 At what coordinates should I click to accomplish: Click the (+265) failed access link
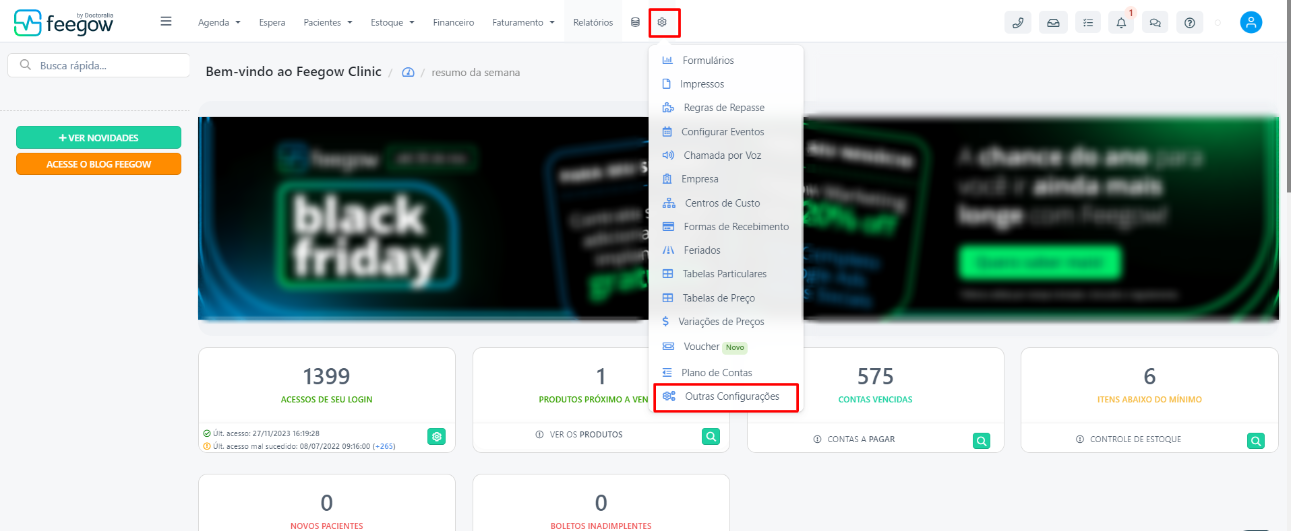[x=385, y=446]
